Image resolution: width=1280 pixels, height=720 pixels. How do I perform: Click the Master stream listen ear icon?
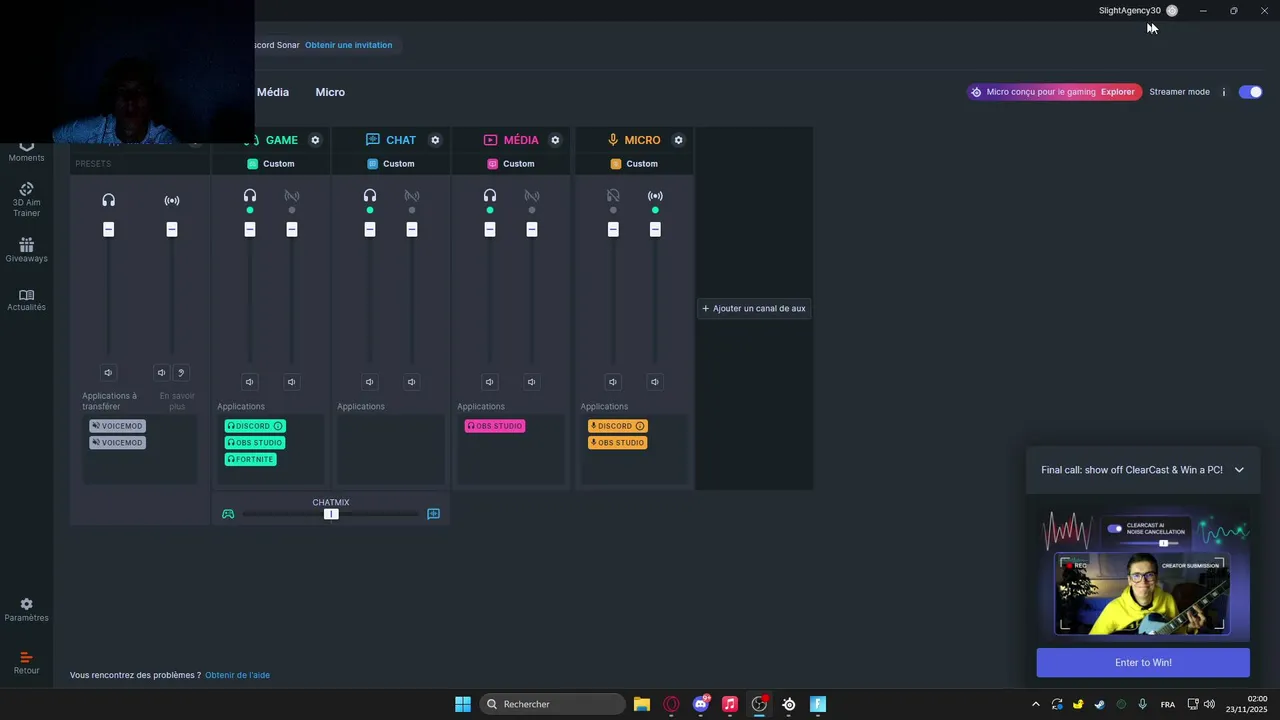[x=181, y=373]
